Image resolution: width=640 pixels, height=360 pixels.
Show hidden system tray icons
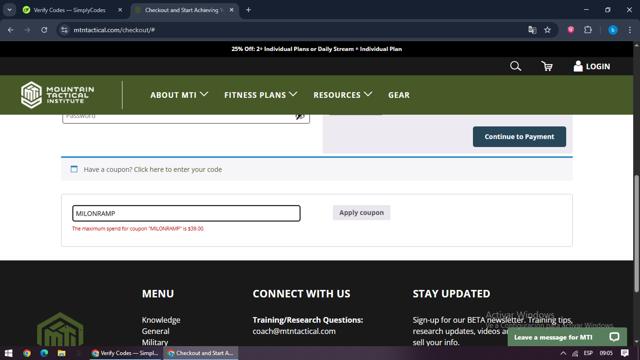563,353
